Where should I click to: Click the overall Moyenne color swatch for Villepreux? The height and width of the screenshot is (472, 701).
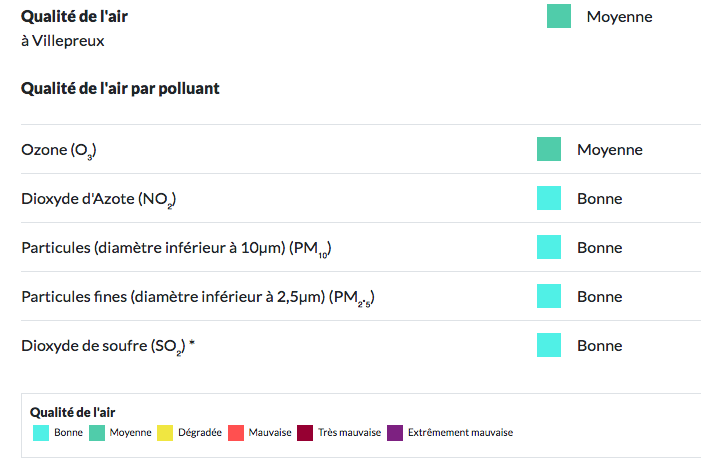(559, 16)
